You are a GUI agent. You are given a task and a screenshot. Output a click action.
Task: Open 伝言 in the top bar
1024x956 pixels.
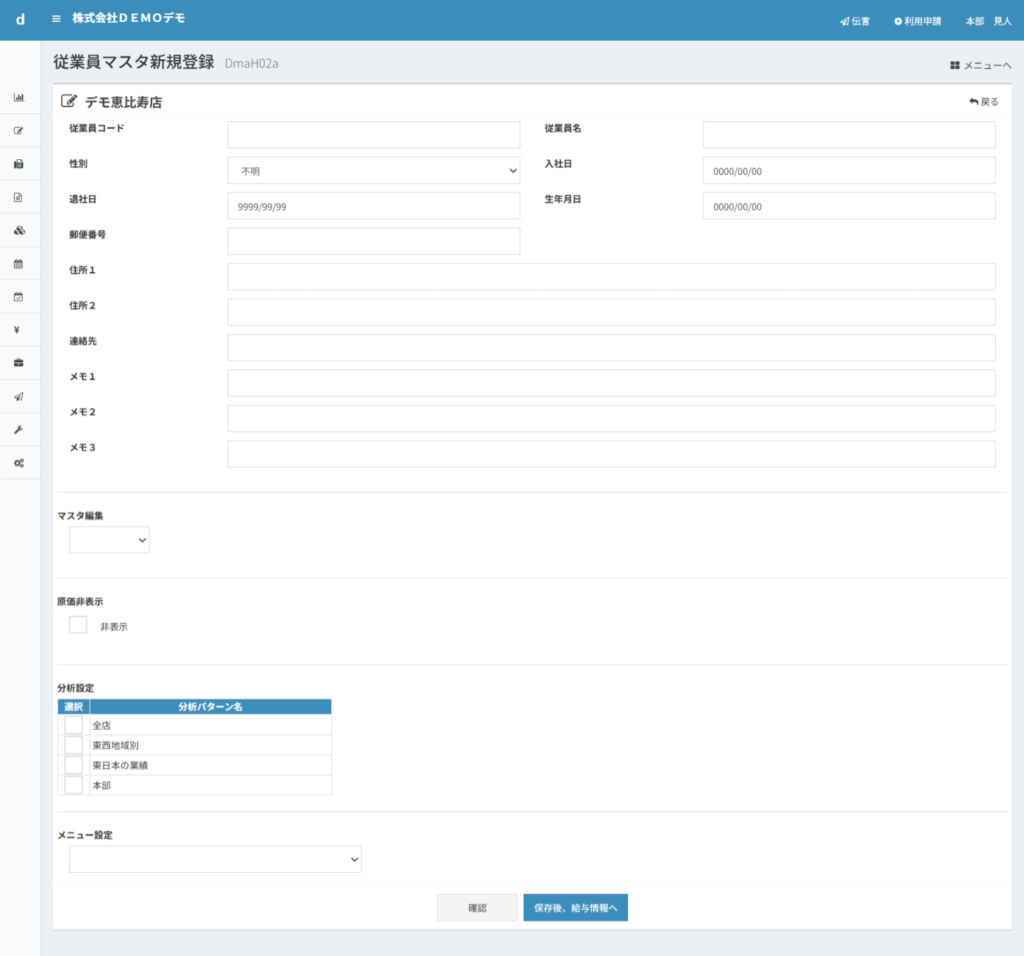[x=855, y=21]
